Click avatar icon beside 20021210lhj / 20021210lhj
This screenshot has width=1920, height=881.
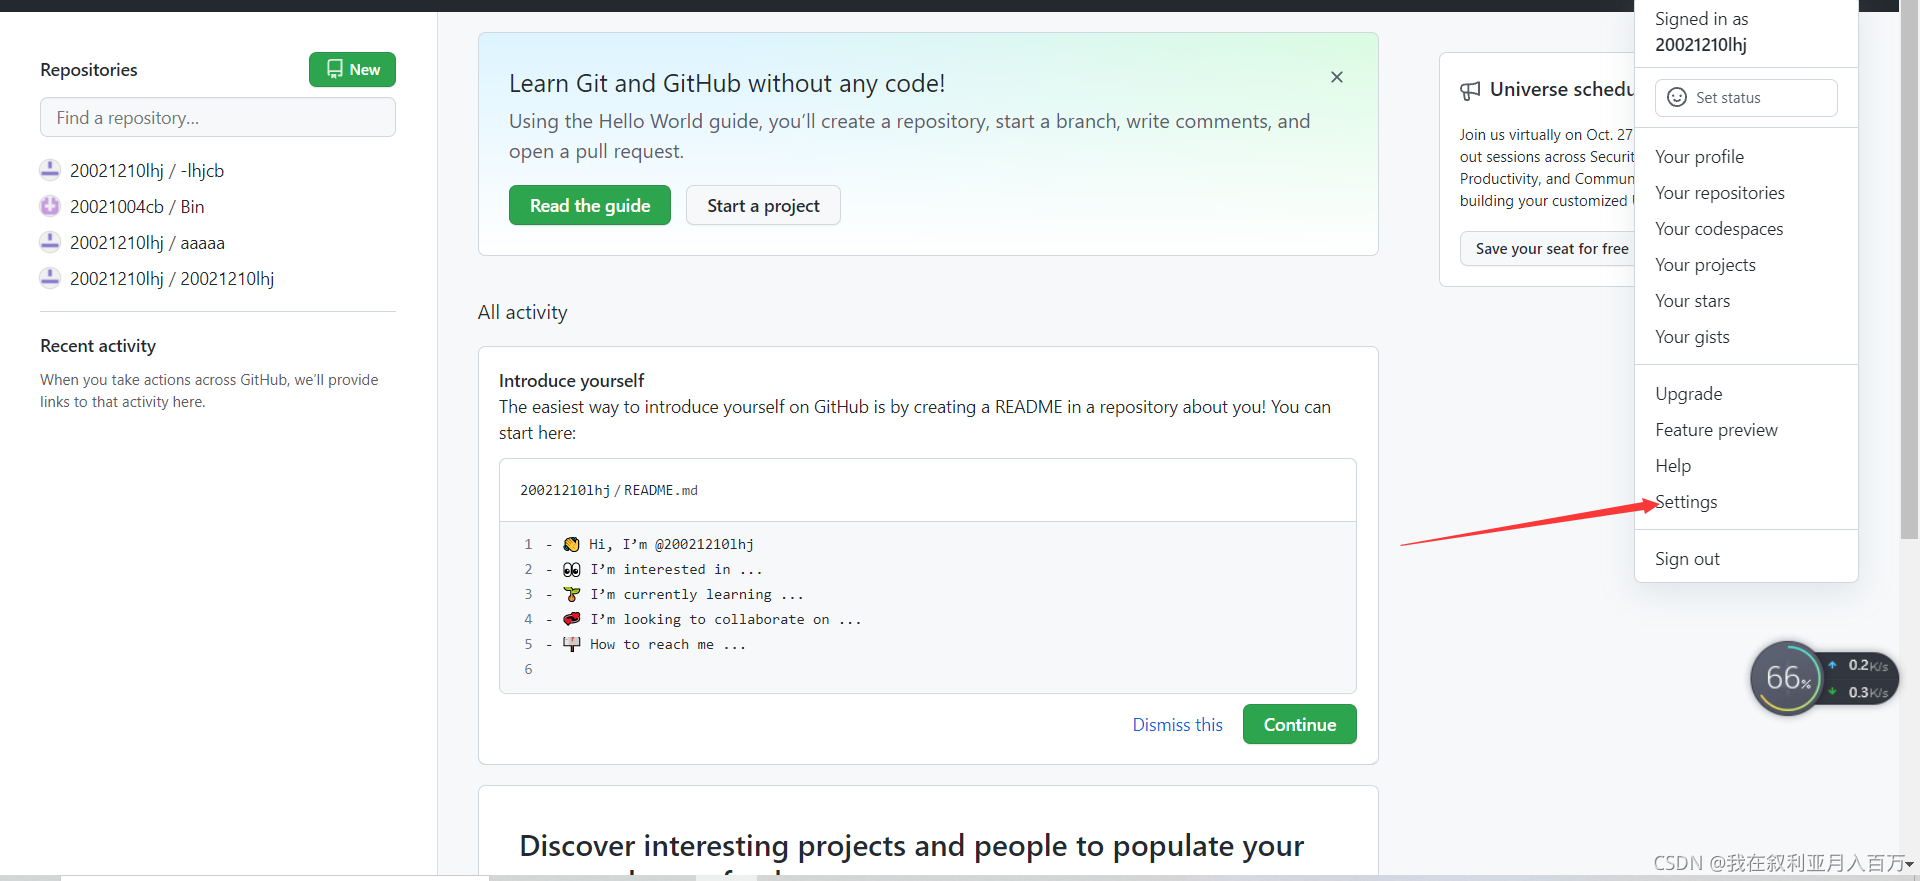pyautogui.click(x=50, y=278)
